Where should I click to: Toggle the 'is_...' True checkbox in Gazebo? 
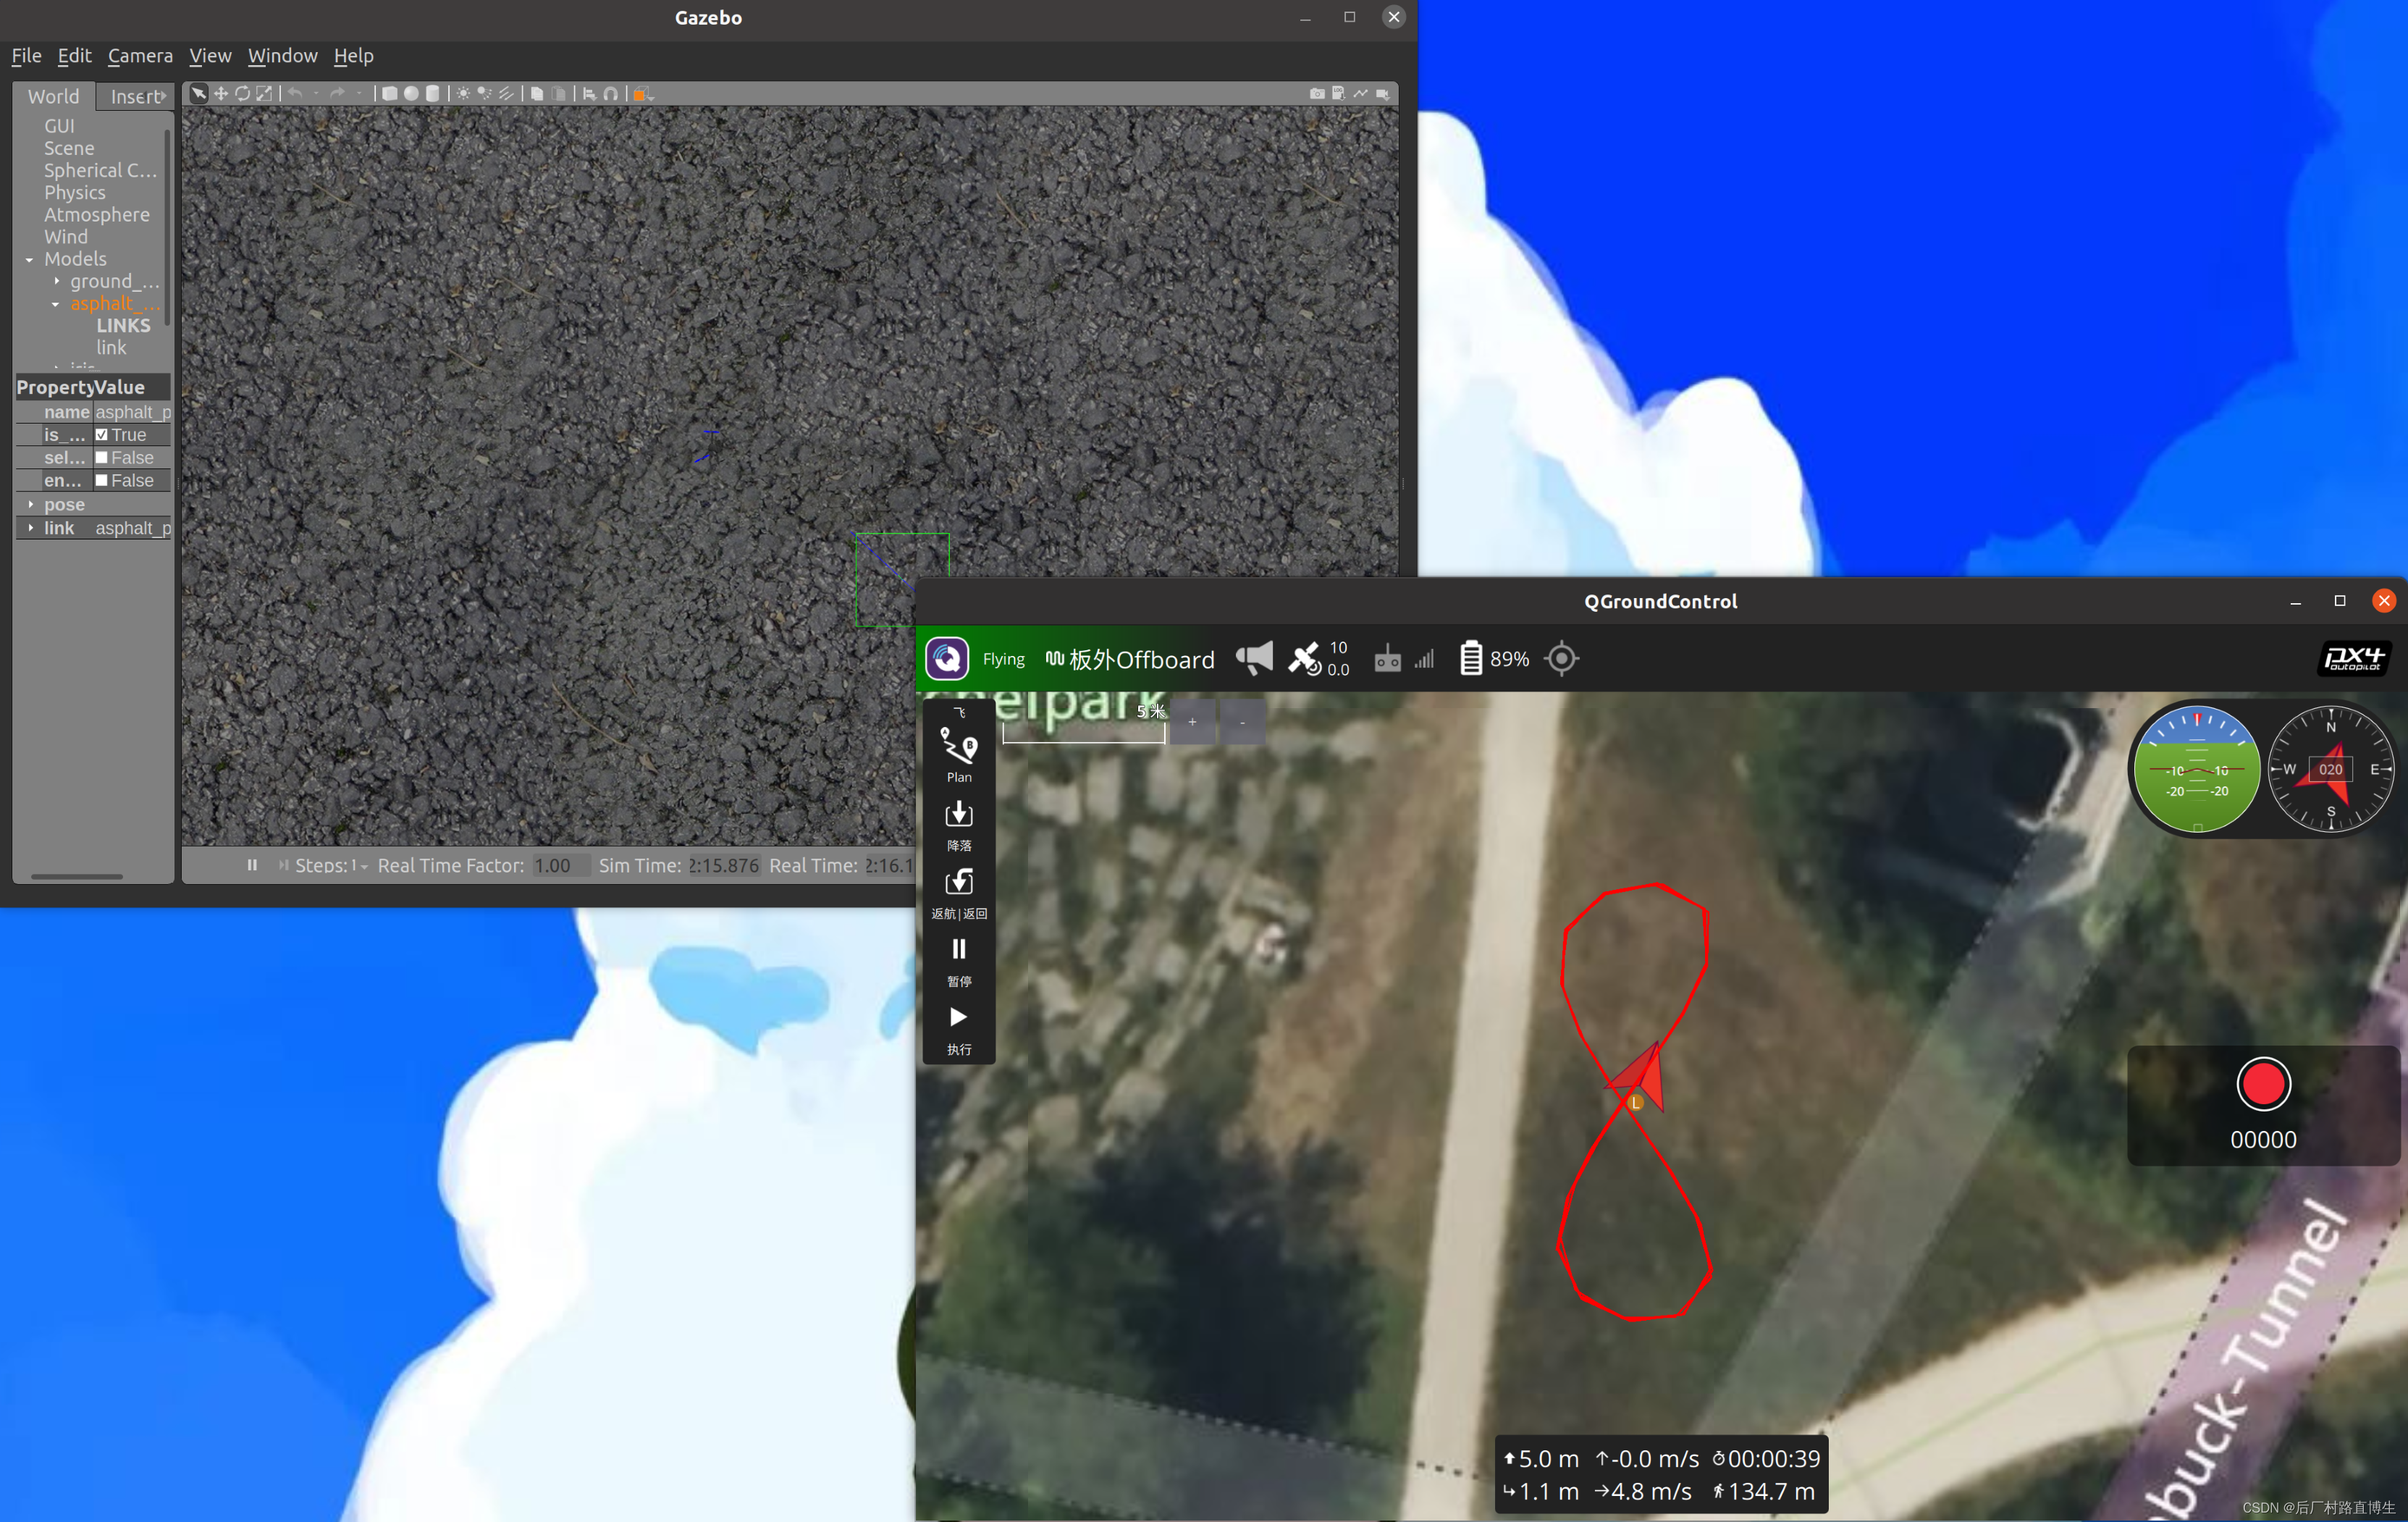coord(101,435)
